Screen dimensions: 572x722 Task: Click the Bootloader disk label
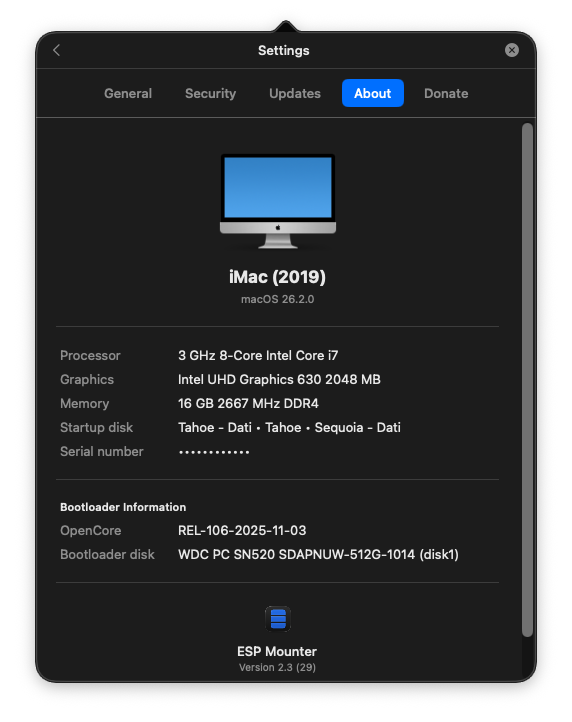(107, 554)
